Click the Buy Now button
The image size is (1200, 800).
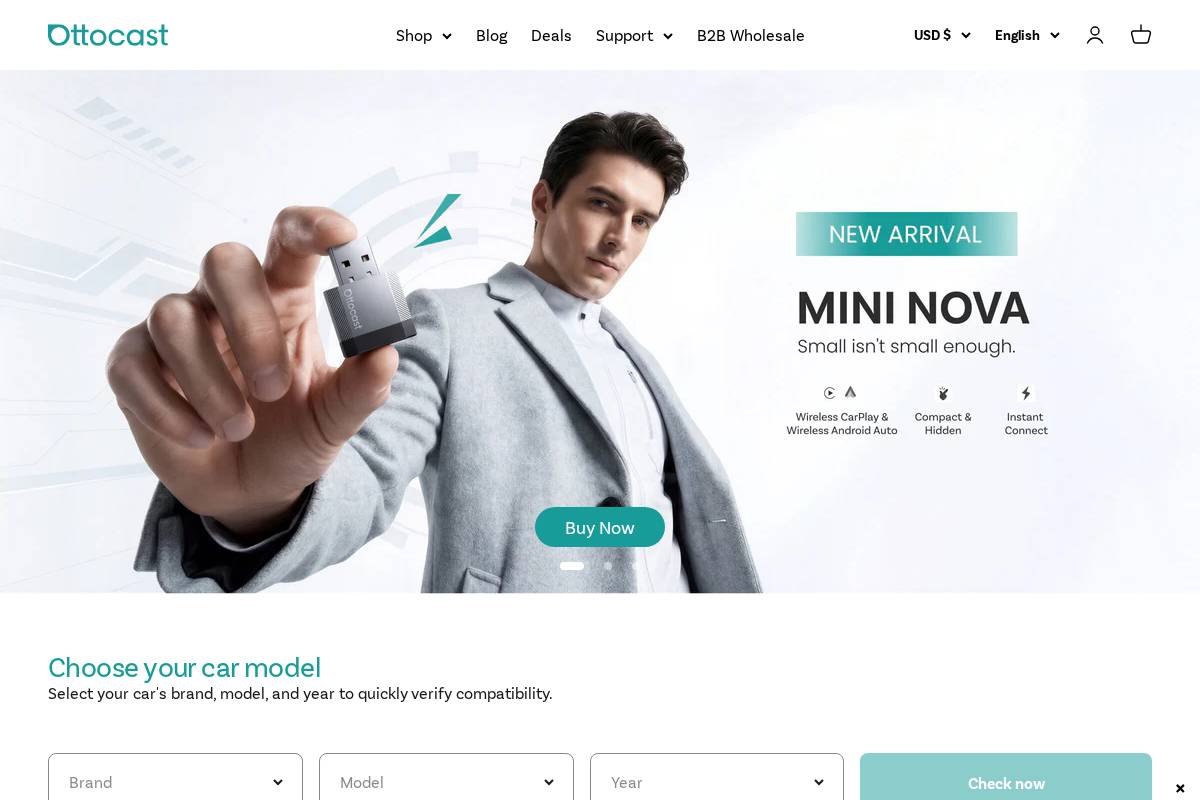pyautogui.click(x=600, y=527)
